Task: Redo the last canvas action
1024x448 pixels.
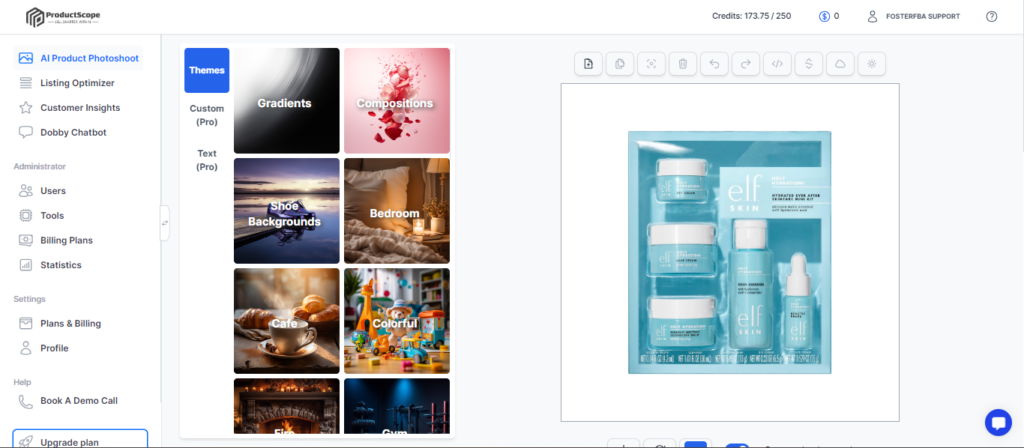Action: click(745, 63)
